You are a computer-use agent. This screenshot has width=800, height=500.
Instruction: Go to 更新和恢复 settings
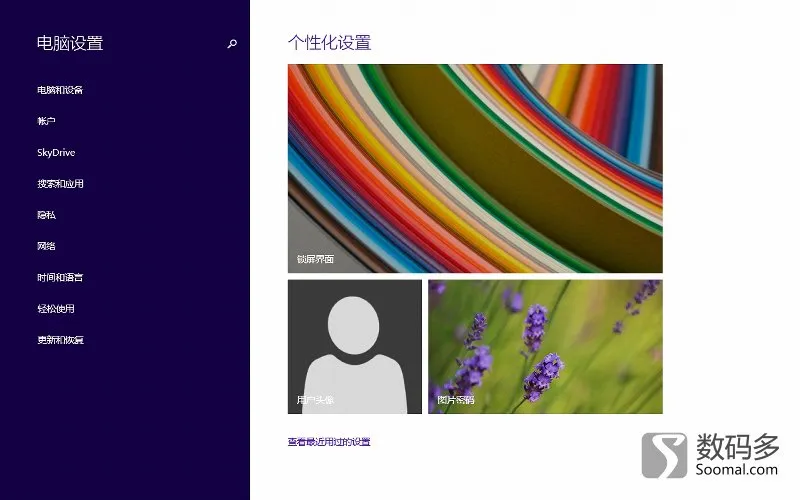pyautogui.click(x=60, y=340)
